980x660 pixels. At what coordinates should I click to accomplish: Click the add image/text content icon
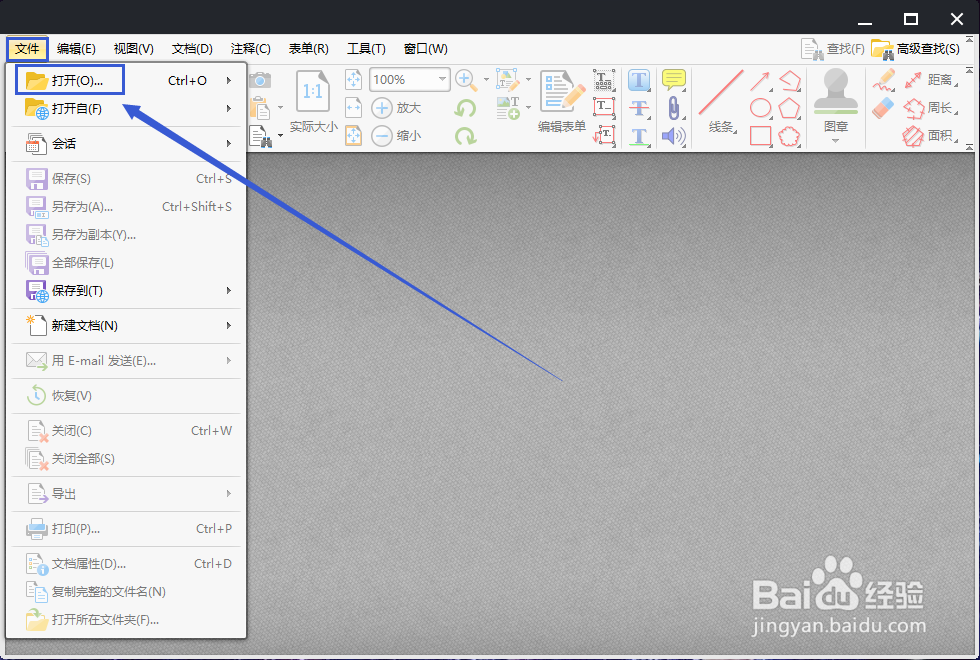pyautogui.click(x=508, y=108)
